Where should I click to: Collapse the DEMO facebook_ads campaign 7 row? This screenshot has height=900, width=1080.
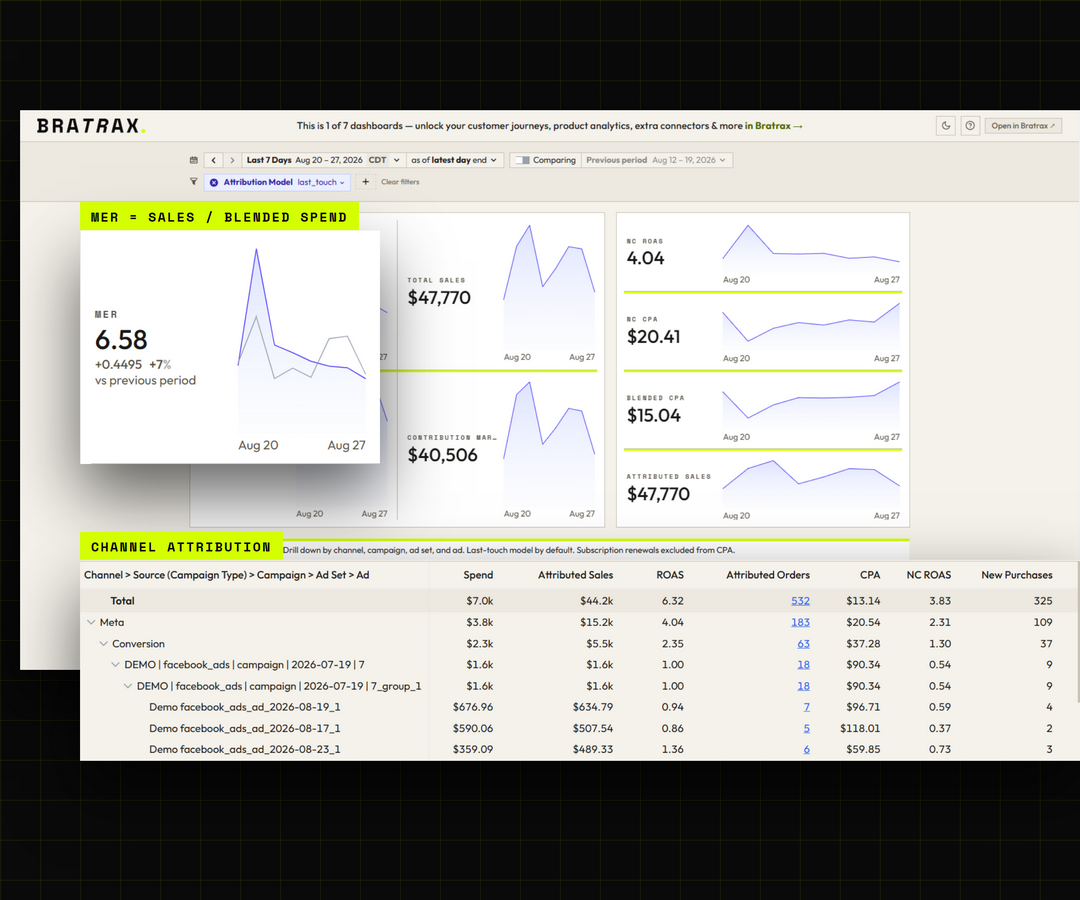coord(116,664)
